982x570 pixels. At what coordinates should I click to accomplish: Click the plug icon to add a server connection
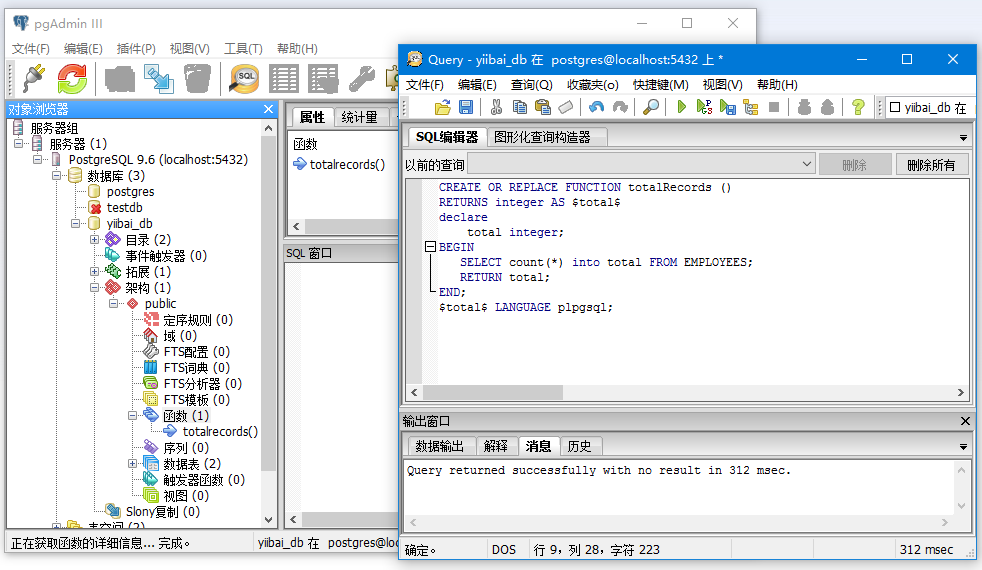pos(33,78)
